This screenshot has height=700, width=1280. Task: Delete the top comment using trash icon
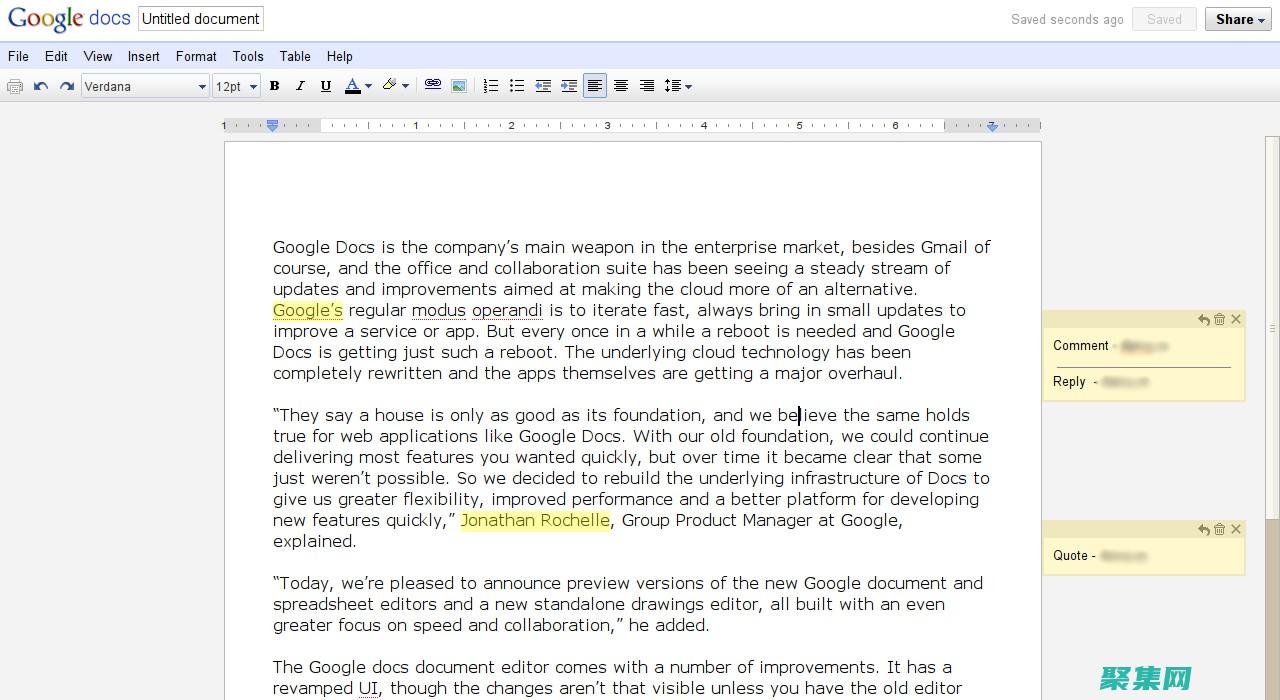pyautogui.click(x=1219, y=320)
